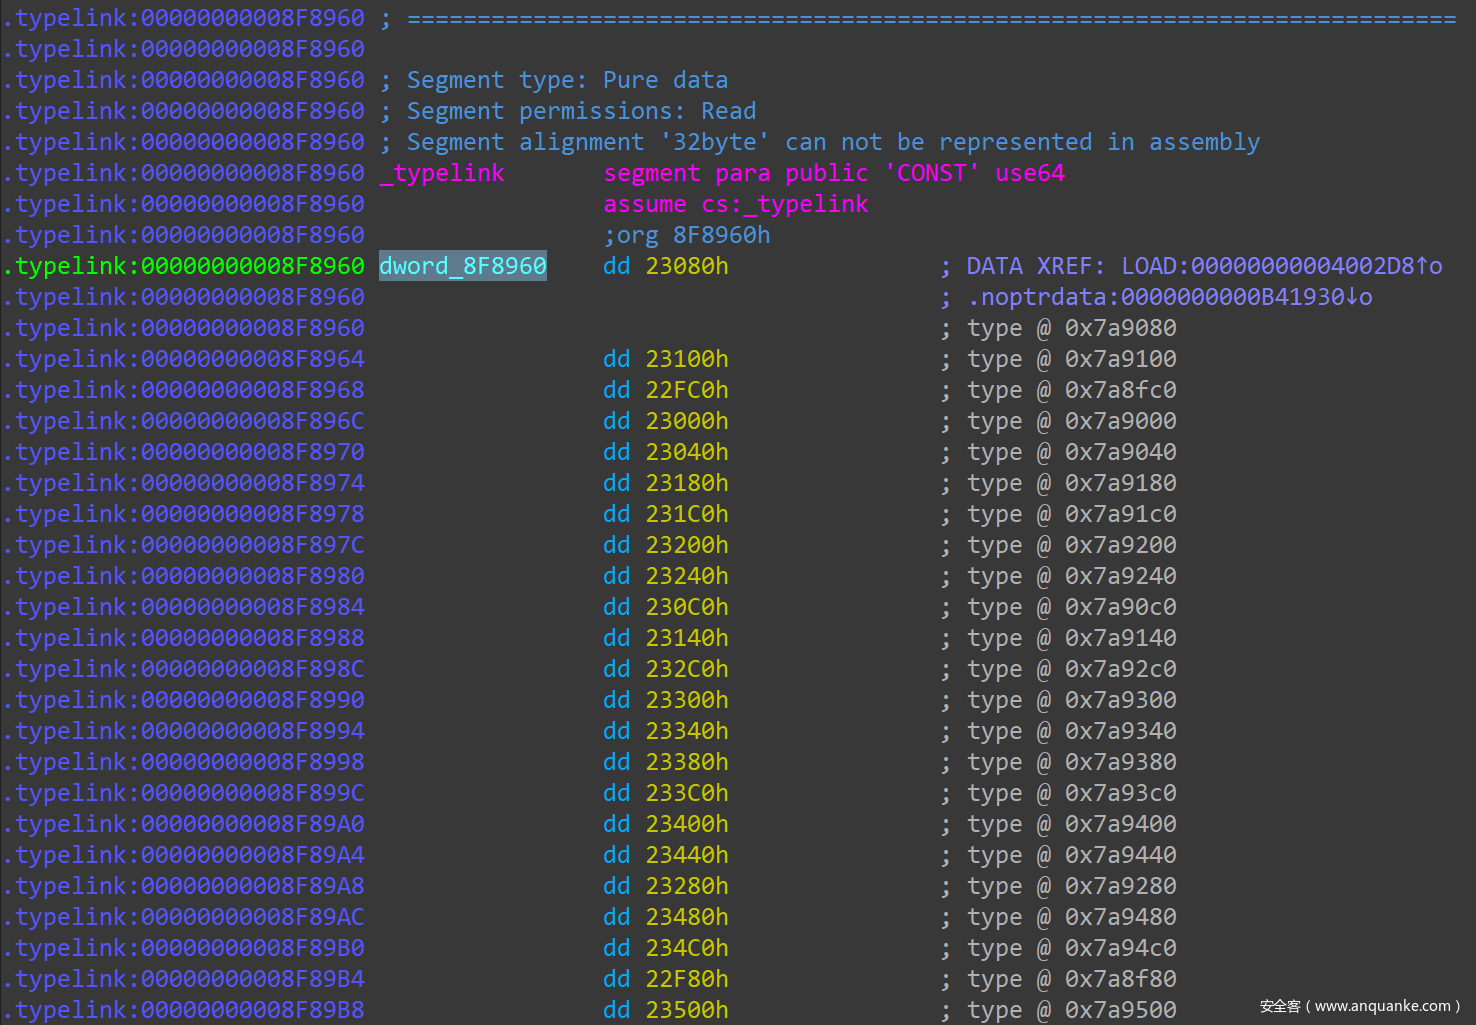Click comment type @ 0x7a9080
This screenshot has height=1025, width=1476.
(x=1070, y=328)
